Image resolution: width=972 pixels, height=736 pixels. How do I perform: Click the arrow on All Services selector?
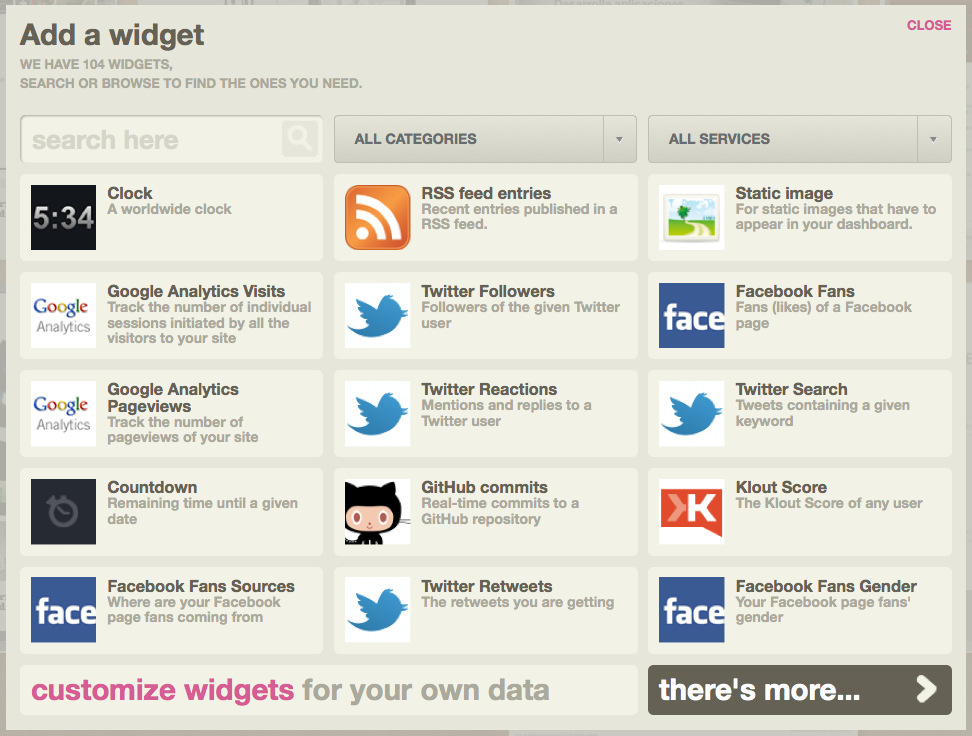tap(934, 139)
